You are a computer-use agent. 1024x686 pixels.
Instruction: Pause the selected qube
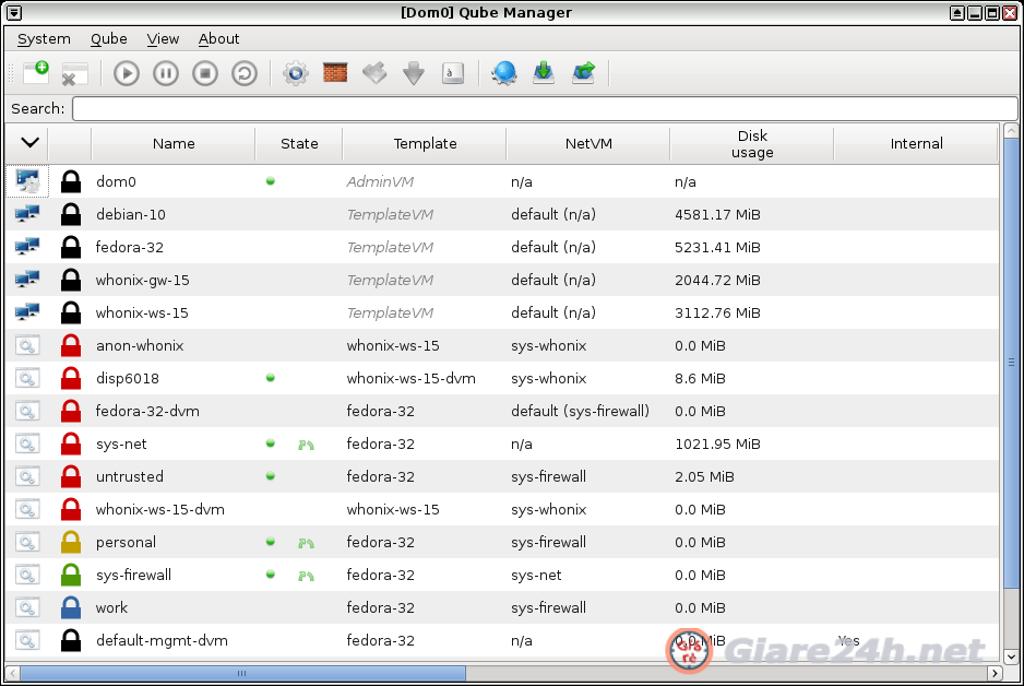(165, 72)
